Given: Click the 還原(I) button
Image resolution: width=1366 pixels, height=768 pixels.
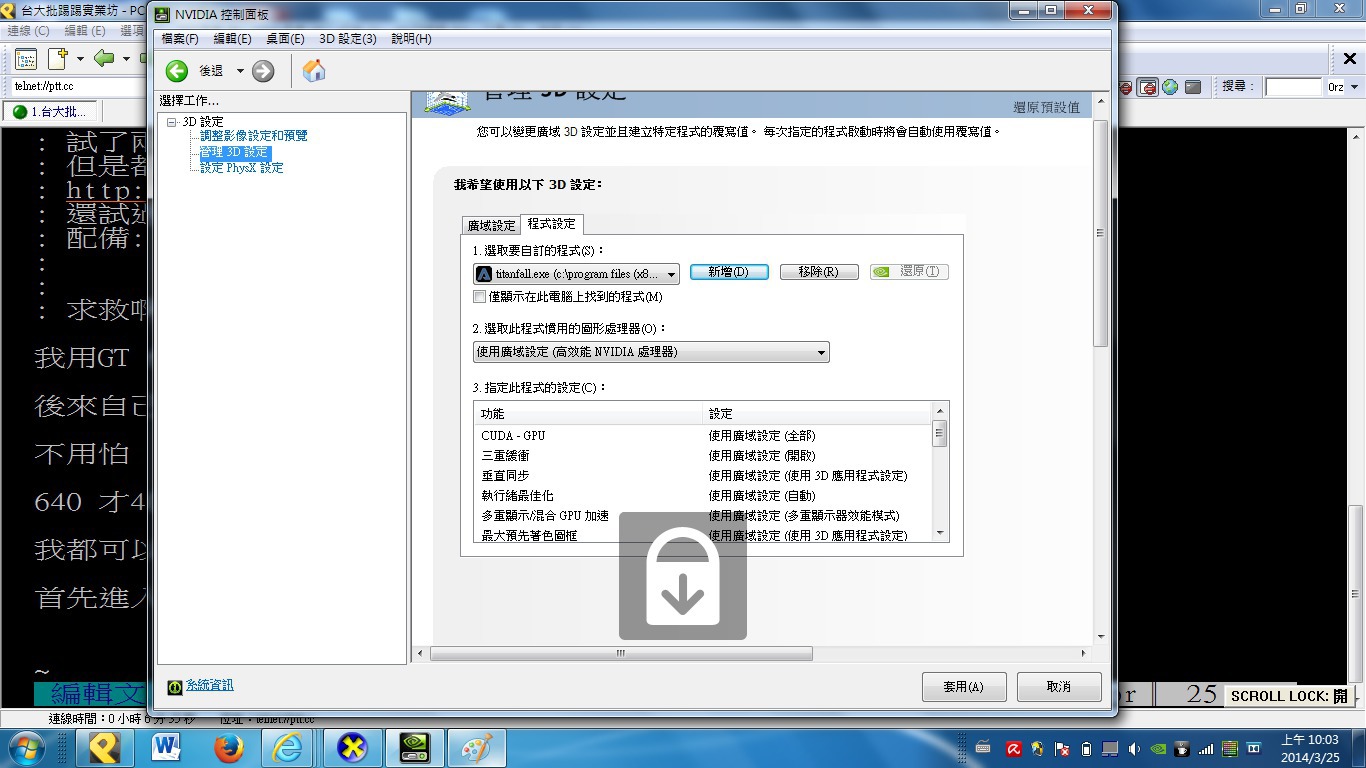Looking at the screenshot, I should 909,272.
